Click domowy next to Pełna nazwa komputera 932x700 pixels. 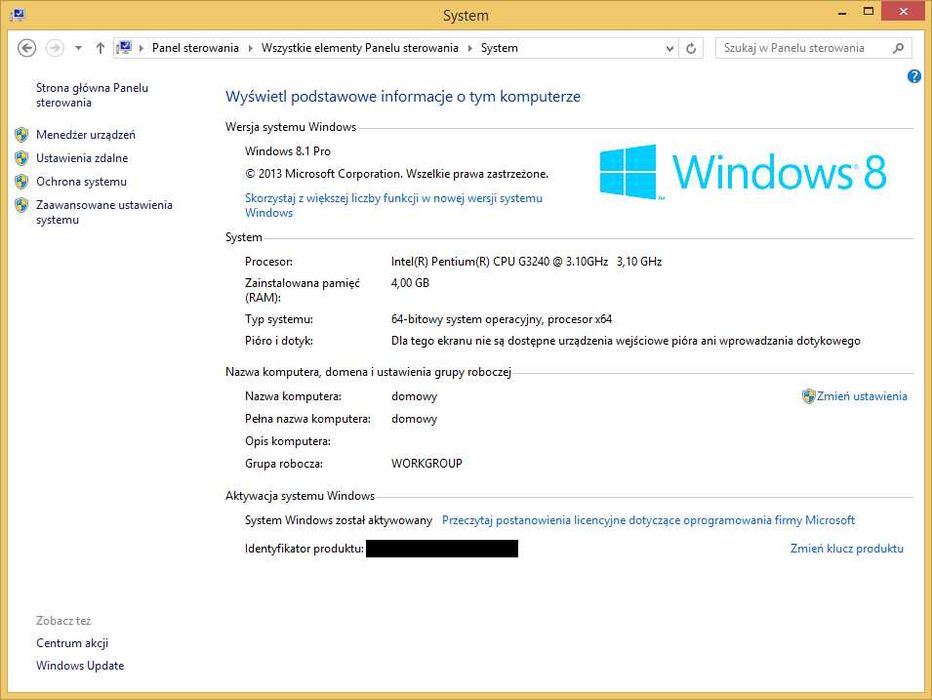[x=414, y=419]
